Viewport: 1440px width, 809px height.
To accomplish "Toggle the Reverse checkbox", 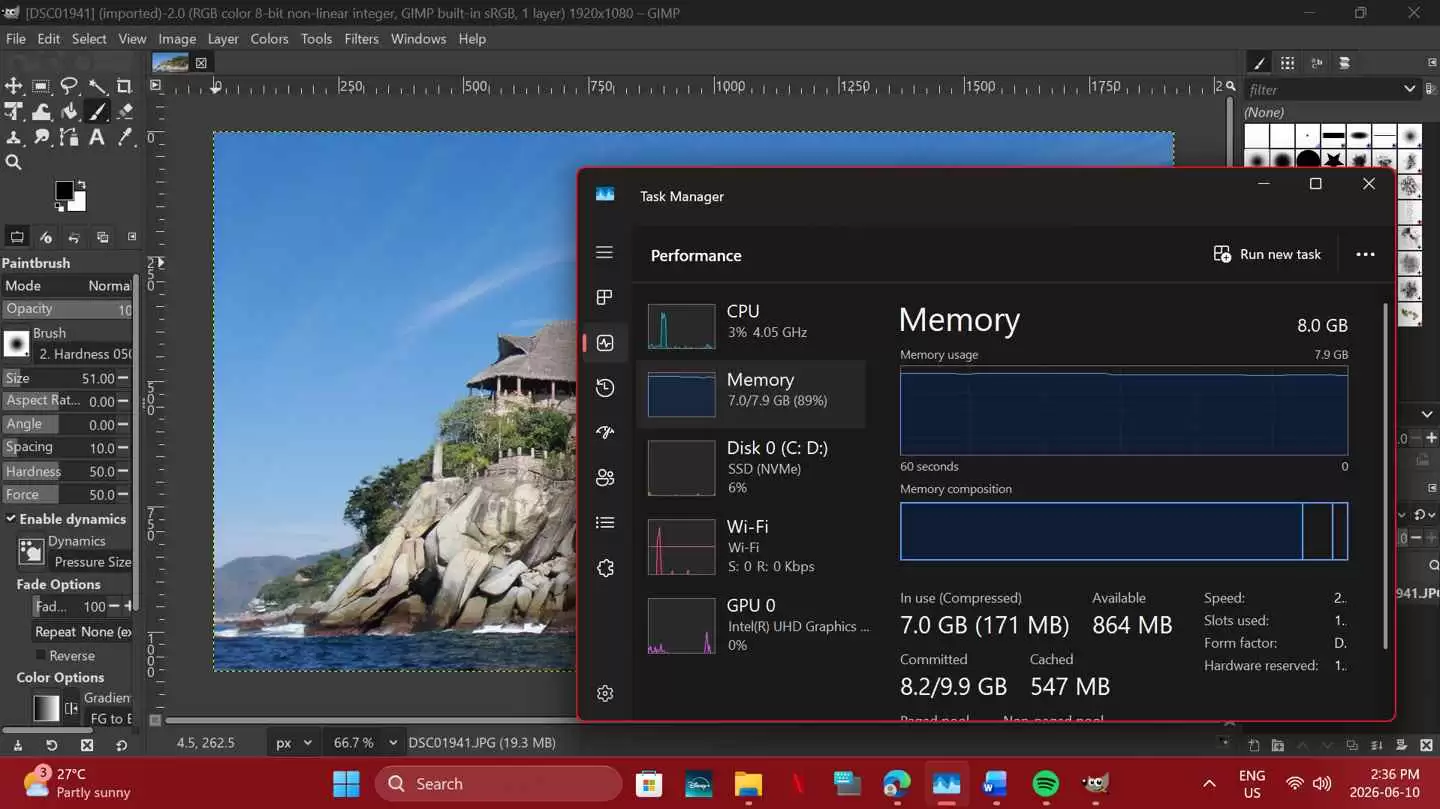I will 41,656.
